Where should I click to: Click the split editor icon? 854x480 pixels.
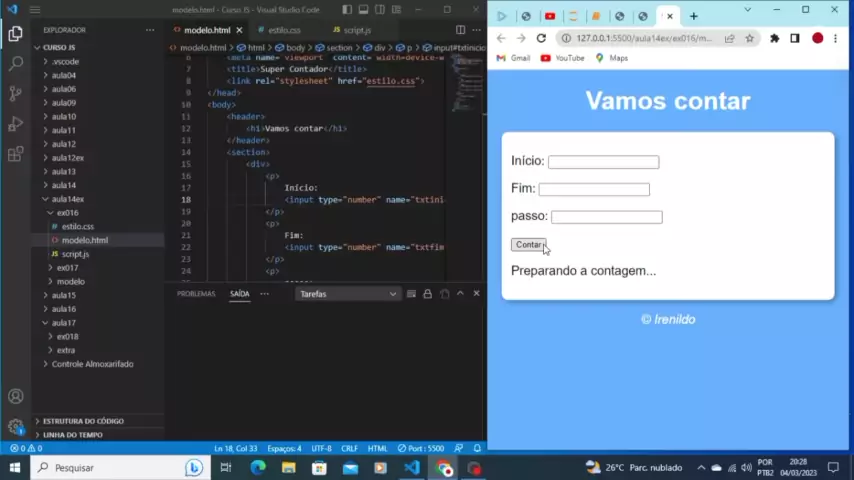tap(460, 30)
